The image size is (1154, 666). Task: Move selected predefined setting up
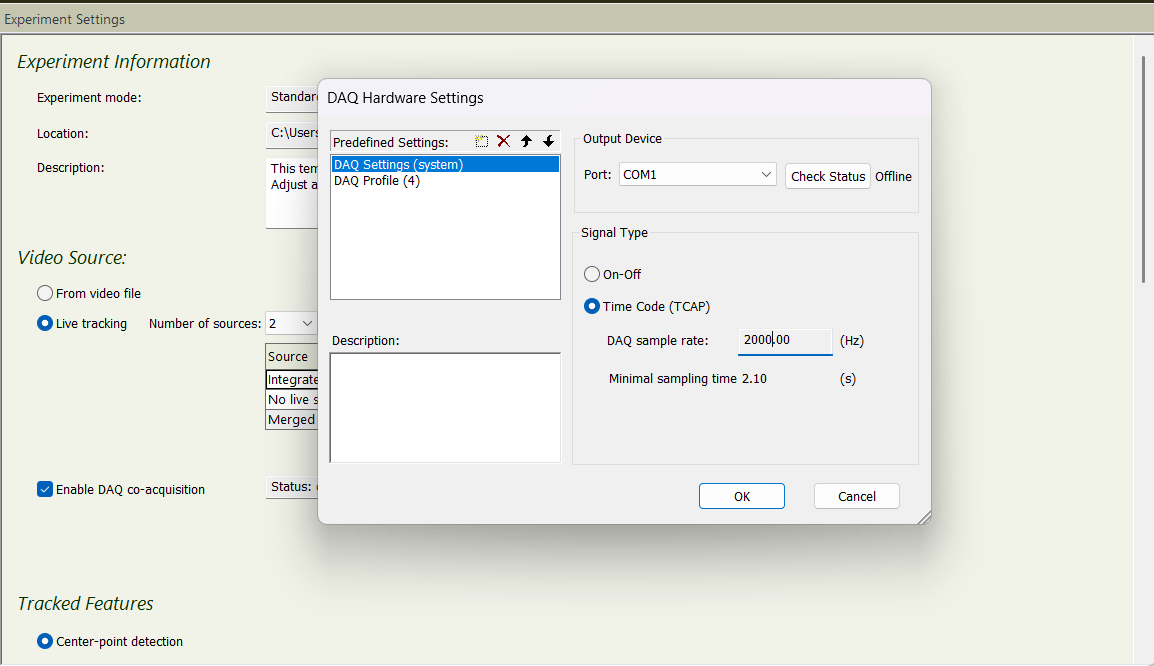point(526,142)
